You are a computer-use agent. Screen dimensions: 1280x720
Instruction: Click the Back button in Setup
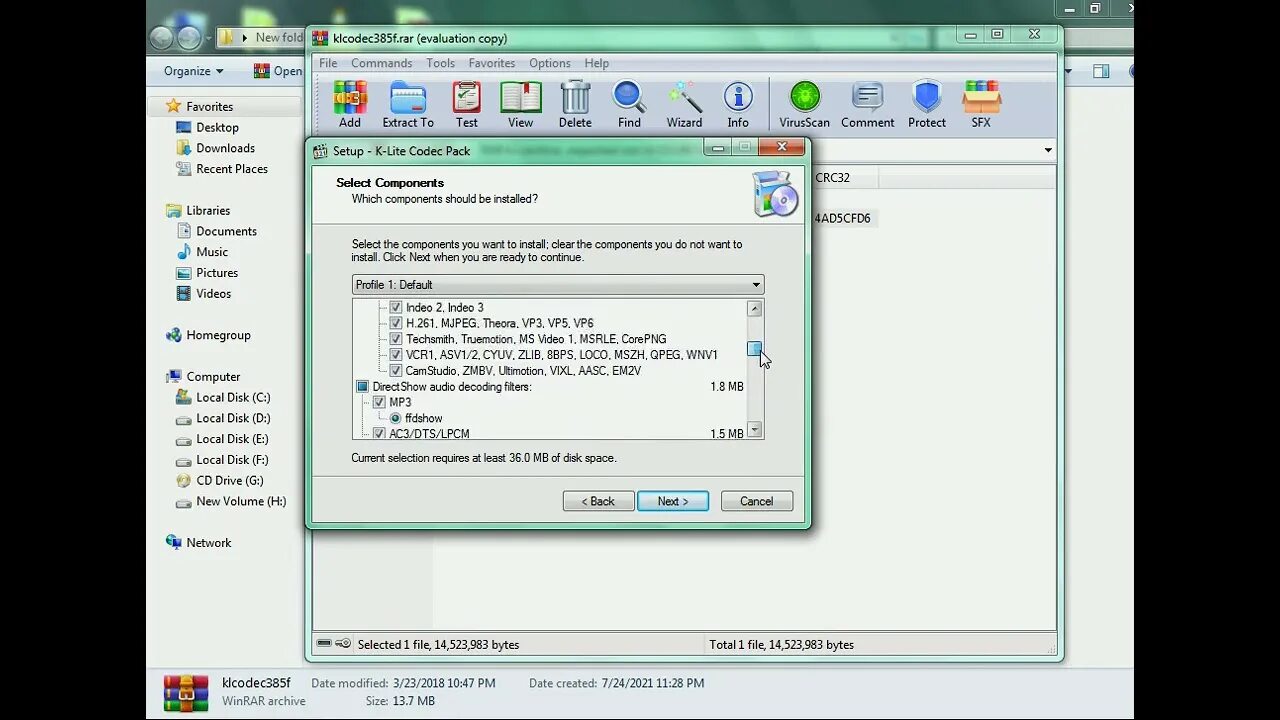(598, 501)
